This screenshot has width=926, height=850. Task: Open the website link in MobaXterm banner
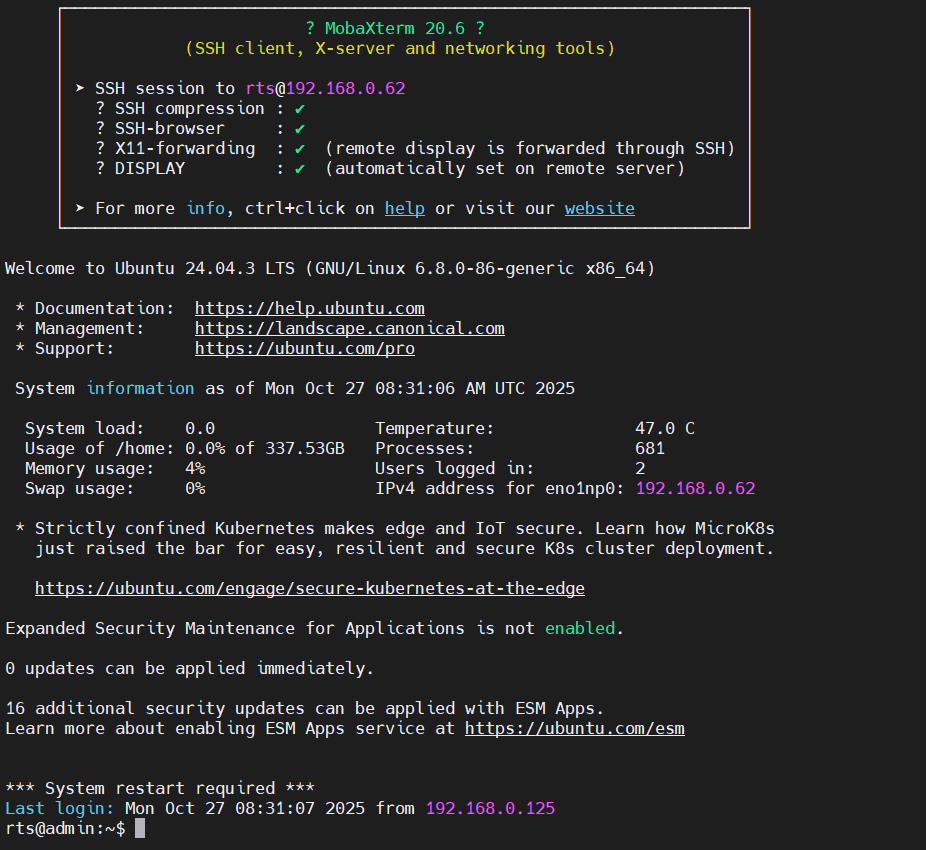(x=599, y=209)
